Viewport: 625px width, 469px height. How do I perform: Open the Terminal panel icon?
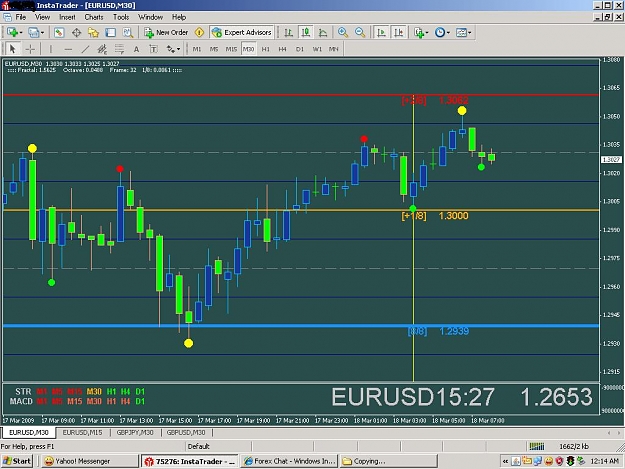(110, 32)
